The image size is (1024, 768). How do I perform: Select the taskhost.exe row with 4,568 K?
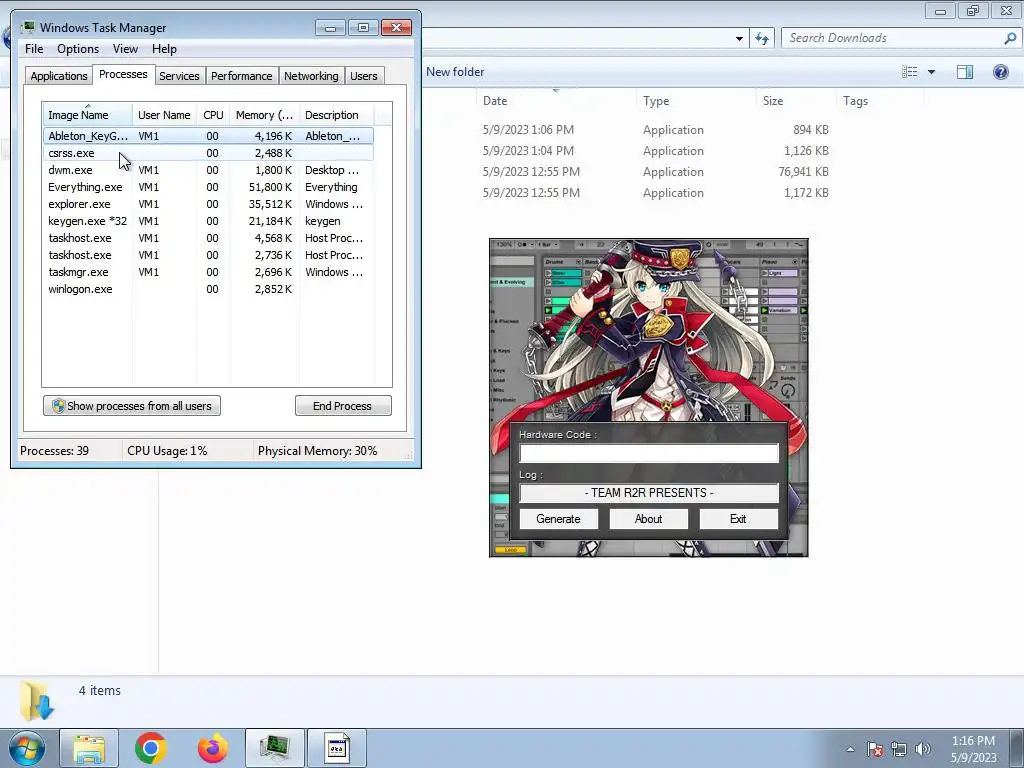(x=208, y=238)
